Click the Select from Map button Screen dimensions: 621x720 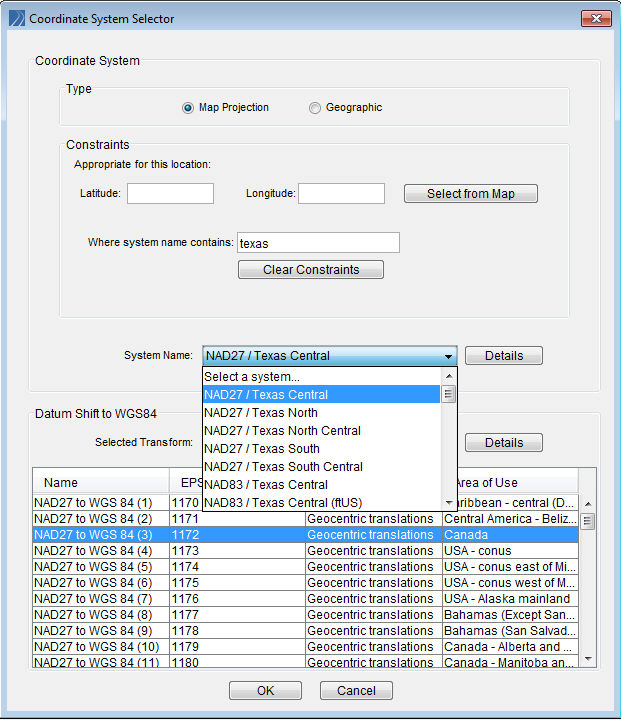(471, 194)
